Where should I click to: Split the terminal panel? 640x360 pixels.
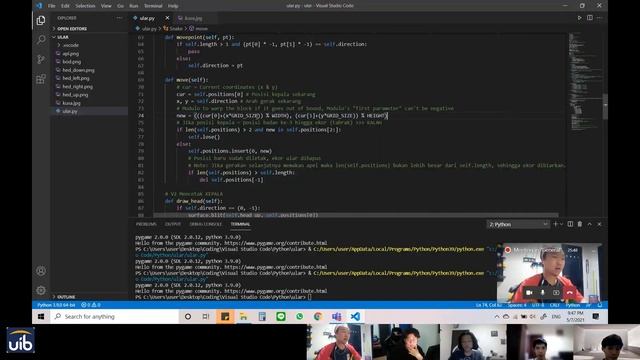[570, 224]
